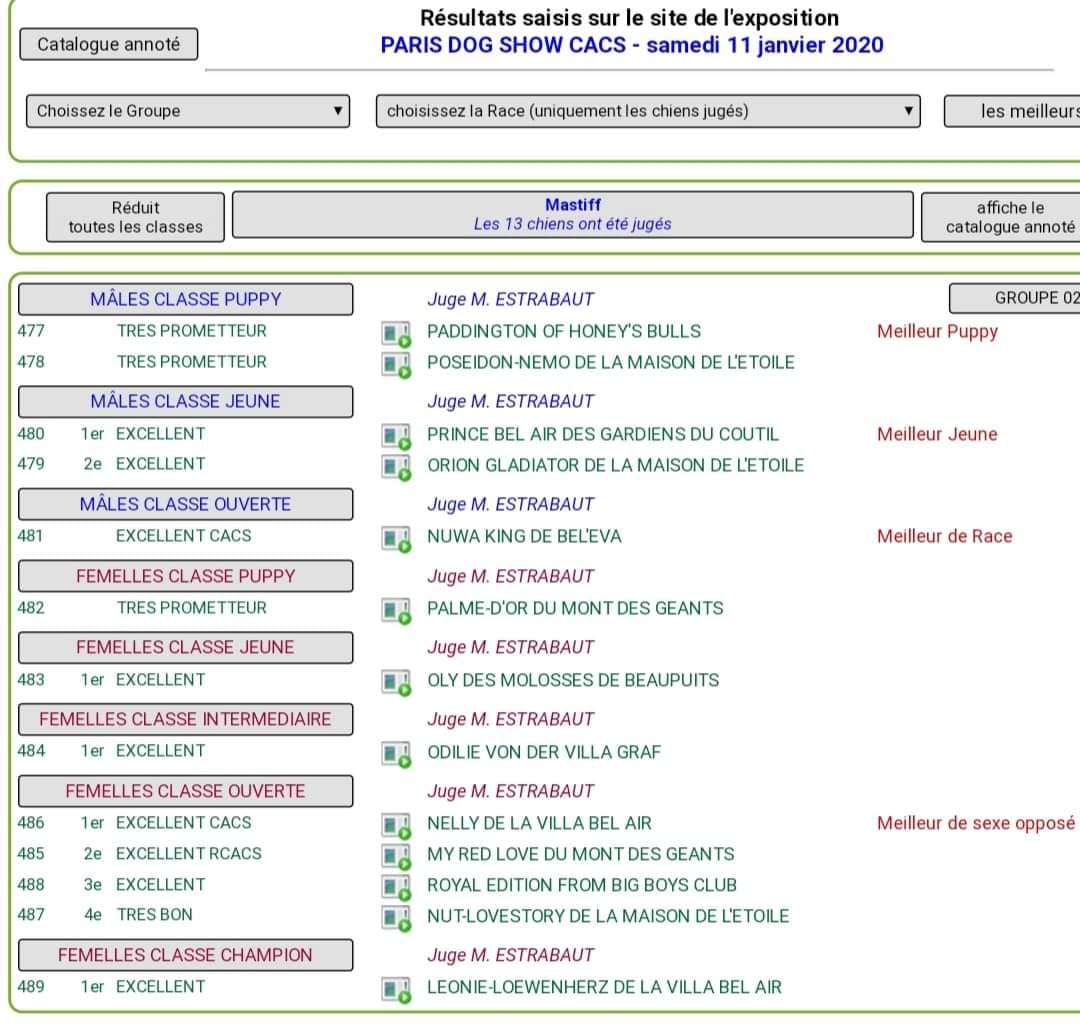Collapse the 'MÂLES CLASSE PUPPY' class header
The width and height of the screenshot is (1080, 1031).
pos(186,299)
